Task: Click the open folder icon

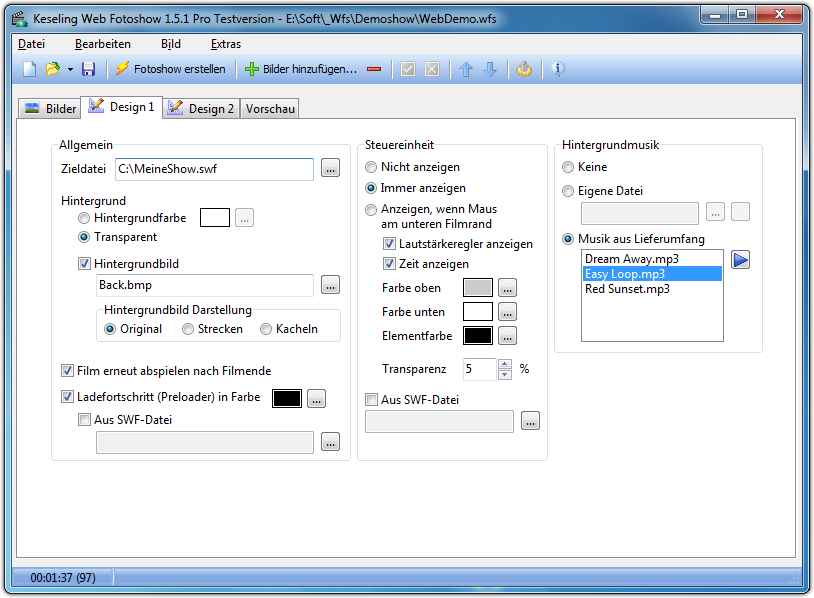Action: pos(53,69)
